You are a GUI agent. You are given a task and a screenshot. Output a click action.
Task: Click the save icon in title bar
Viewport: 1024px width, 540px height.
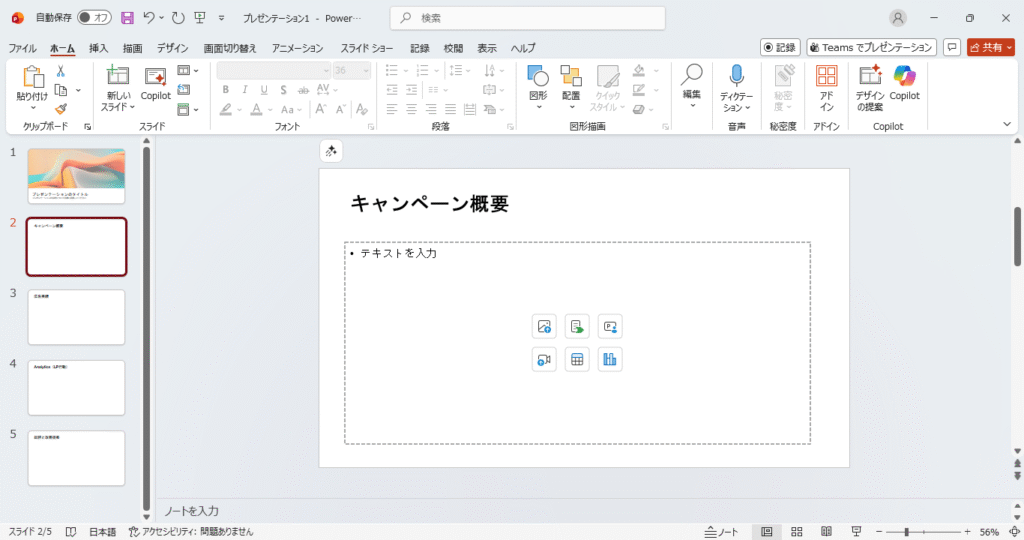tap(127, 18)
